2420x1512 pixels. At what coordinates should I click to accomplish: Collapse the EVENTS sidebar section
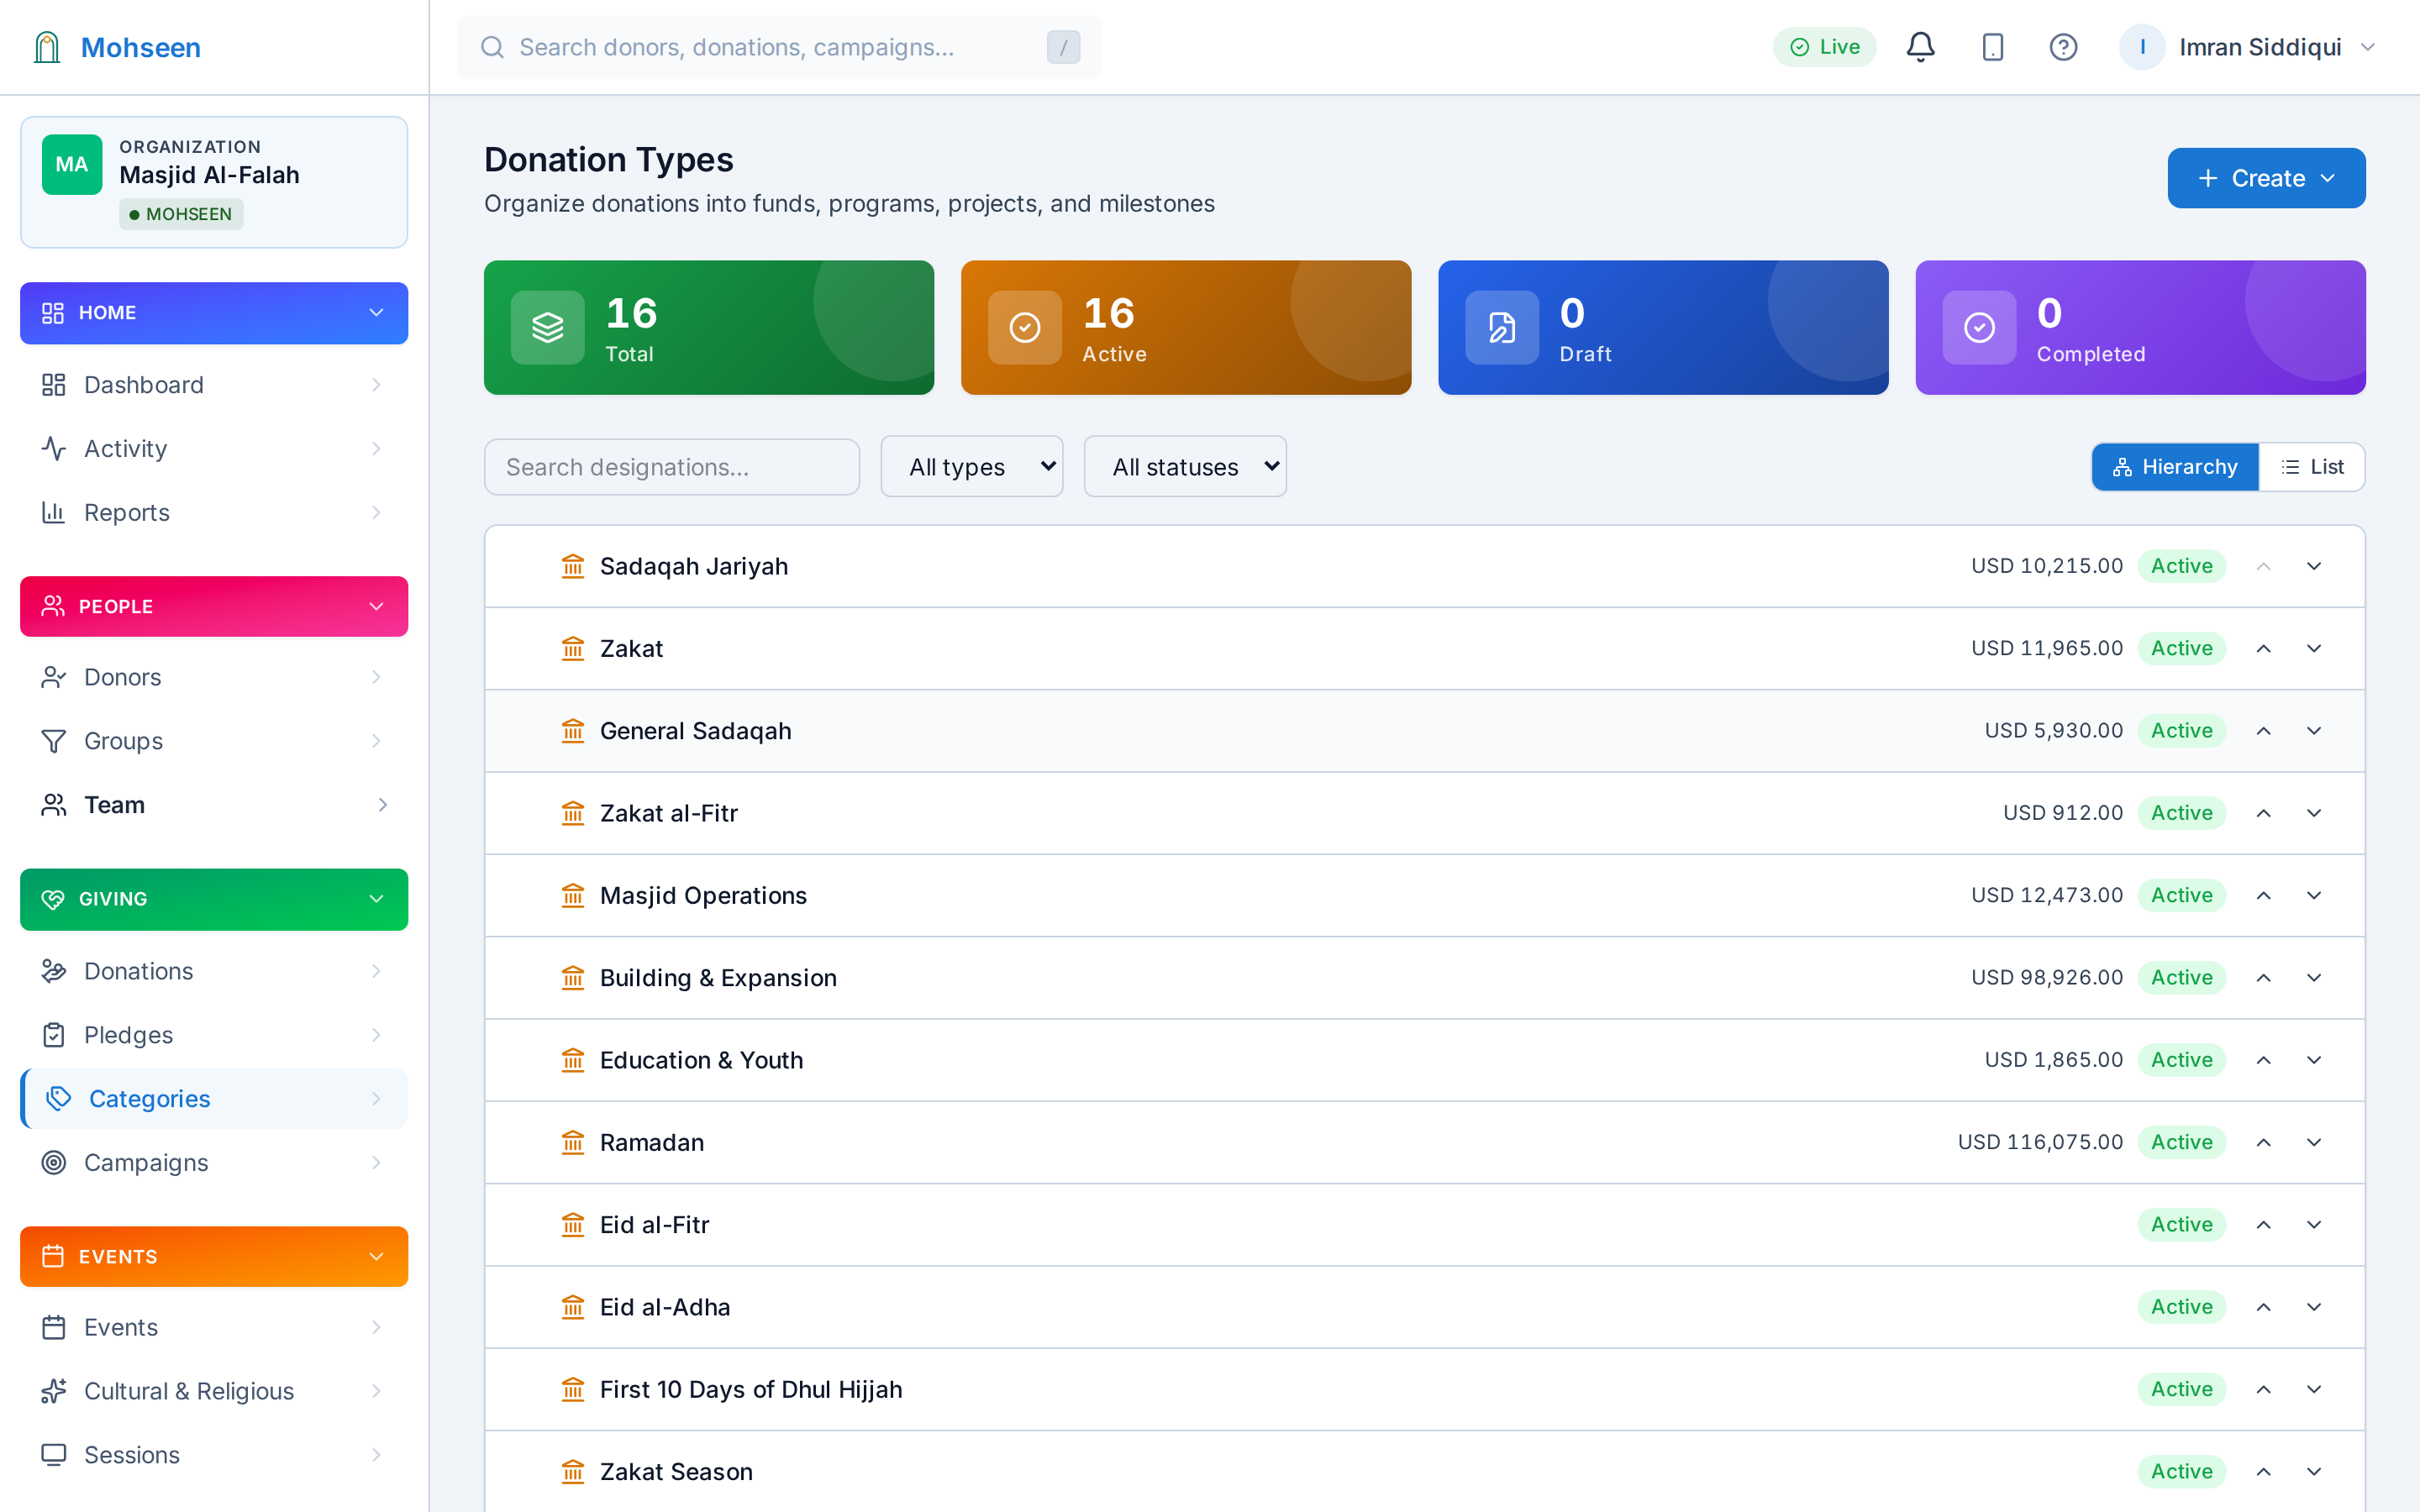coord(214,1256)
